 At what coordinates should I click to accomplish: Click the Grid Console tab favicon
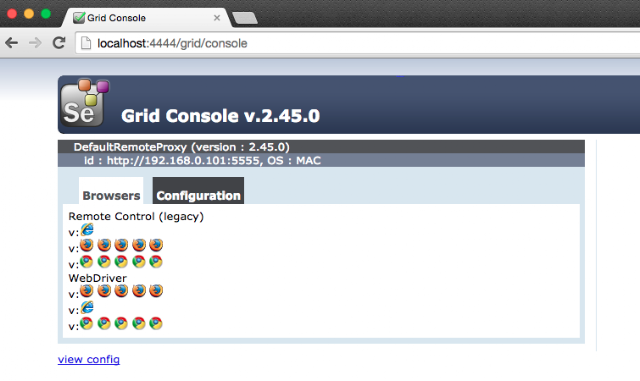point(79,18)
